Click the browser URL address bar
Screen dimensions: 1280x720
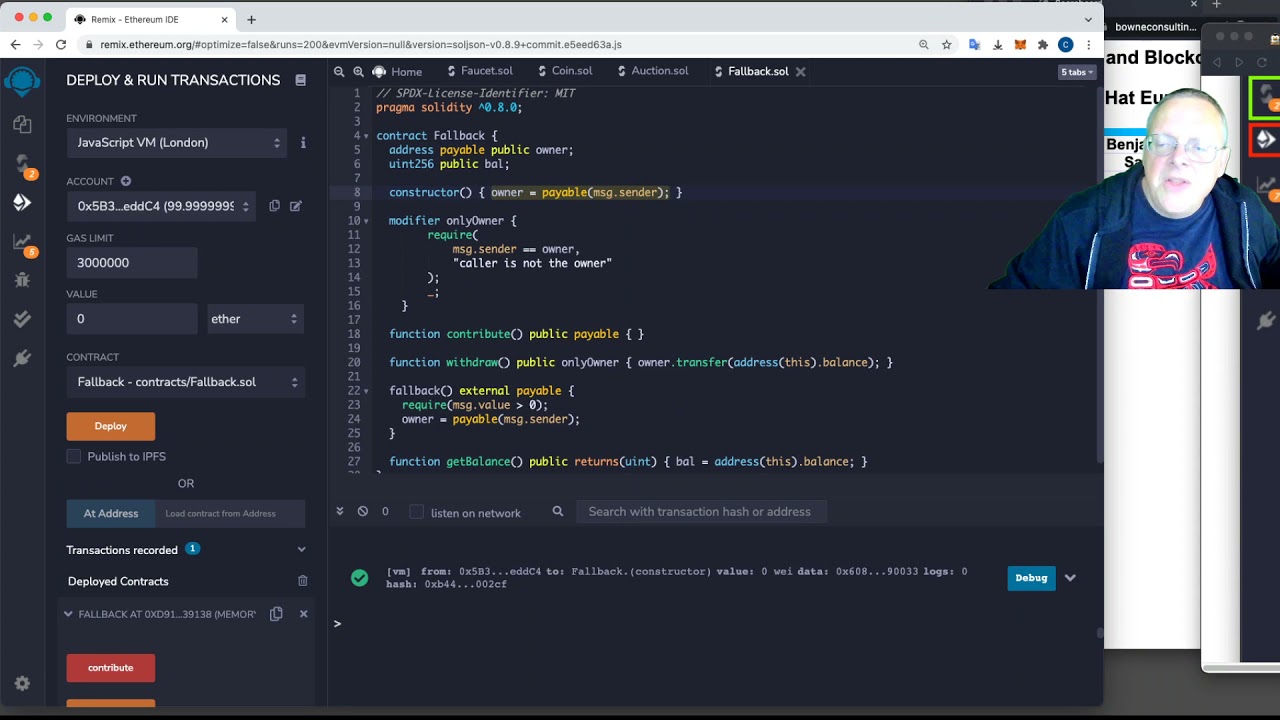pos(500,45)
